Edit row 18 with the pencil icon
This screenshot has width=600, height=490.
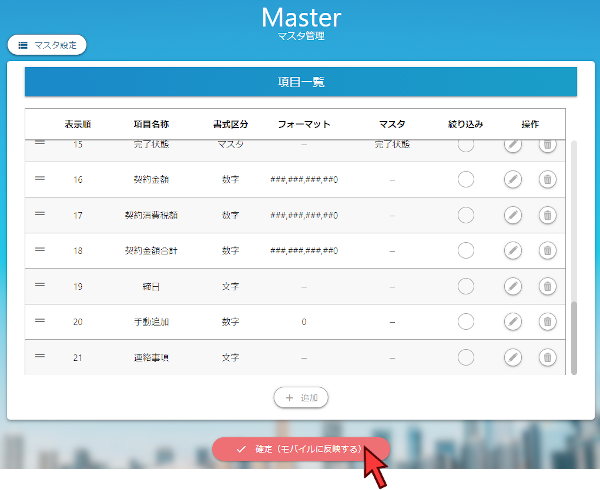(512, 250)
